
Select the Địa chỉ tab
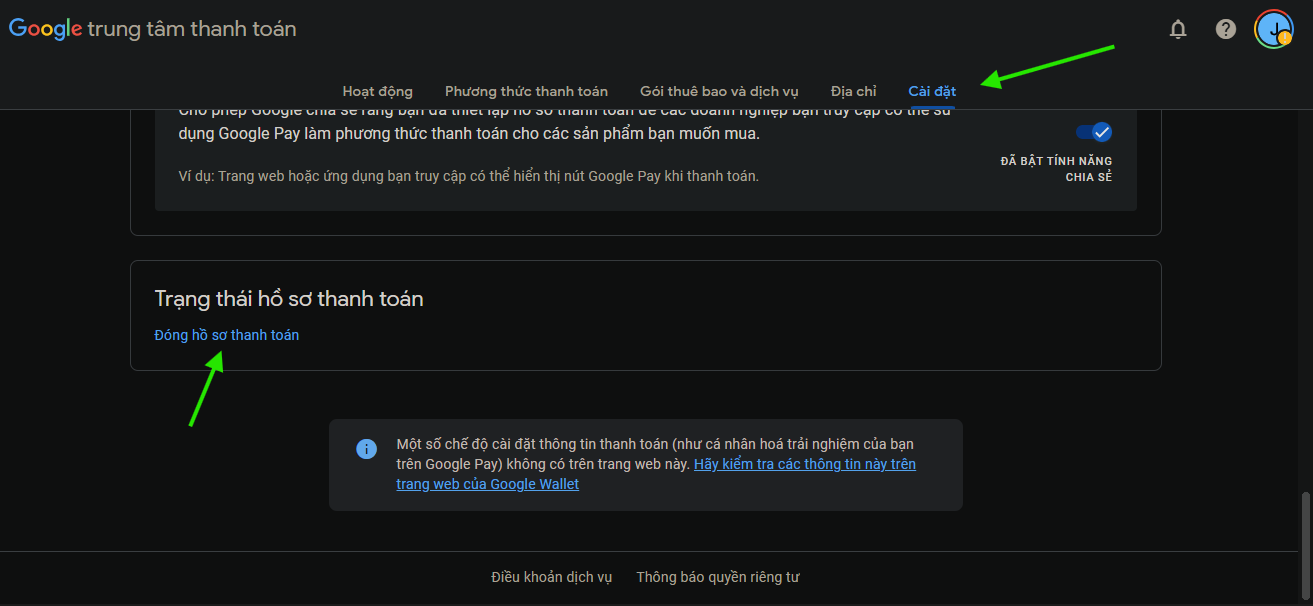[853, 91]
